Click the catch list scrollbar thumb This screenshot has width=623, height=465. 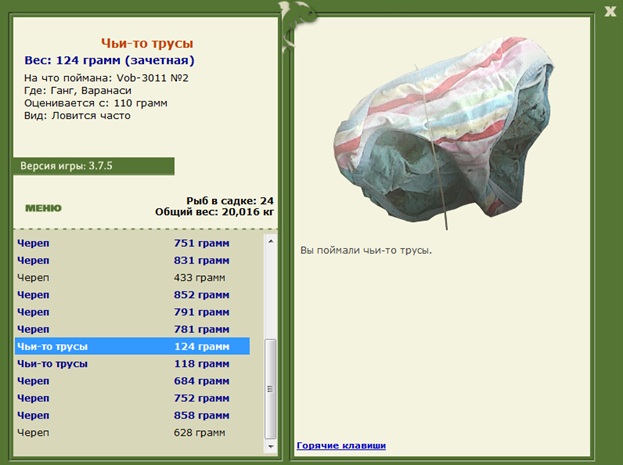click(271, 389)
